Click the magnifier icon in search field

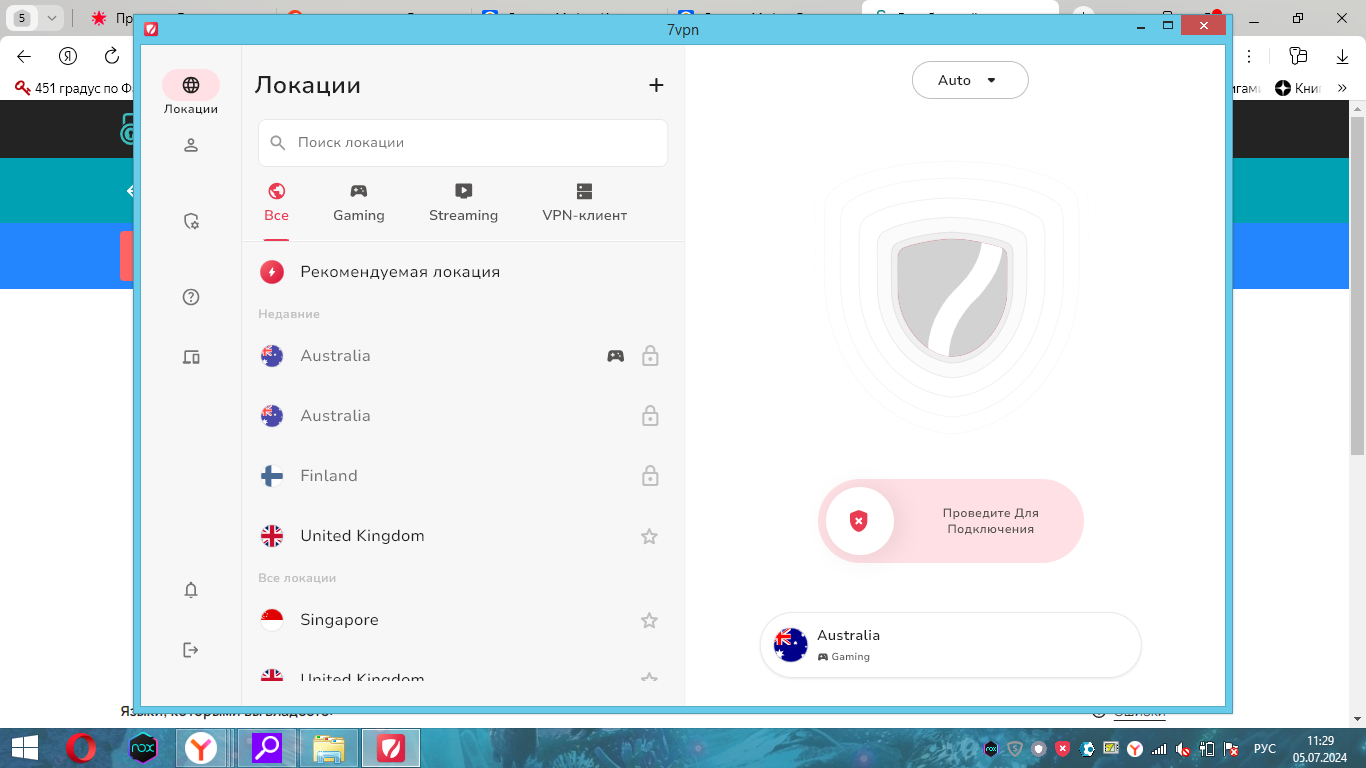(278, 143)
